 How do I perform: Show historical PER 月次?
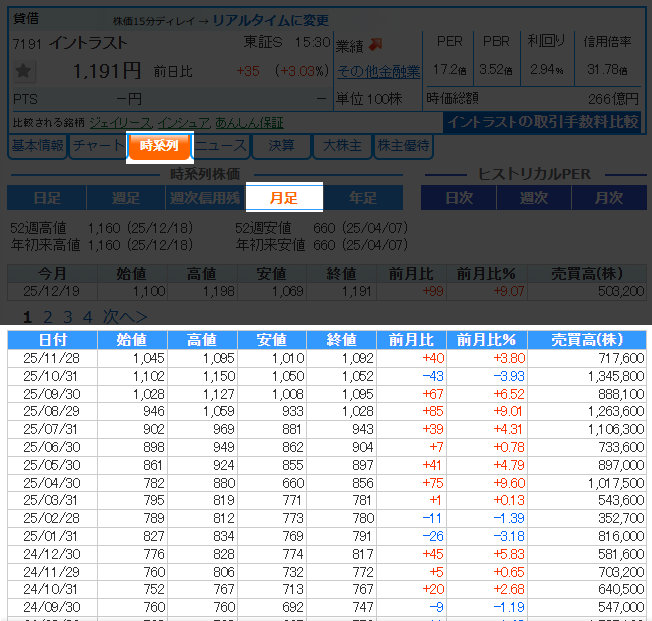(x=609, y=198)
